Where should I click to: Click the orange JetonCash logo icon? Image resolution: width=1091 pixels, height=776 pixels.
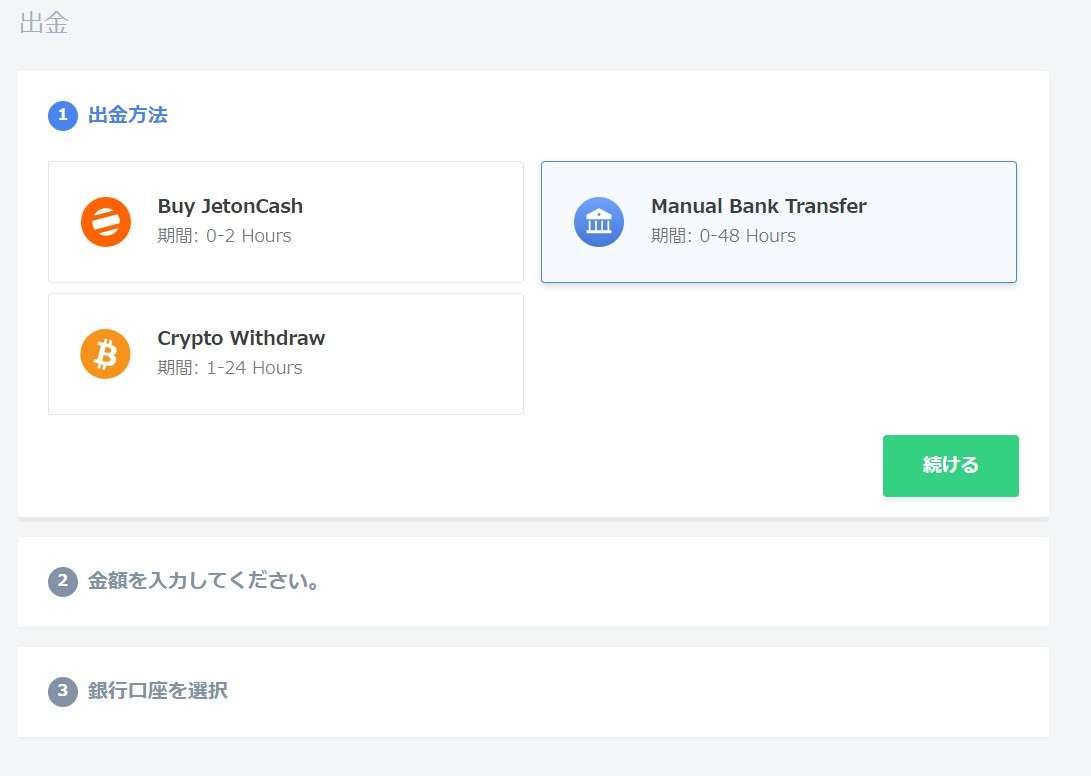pos(106,222)
